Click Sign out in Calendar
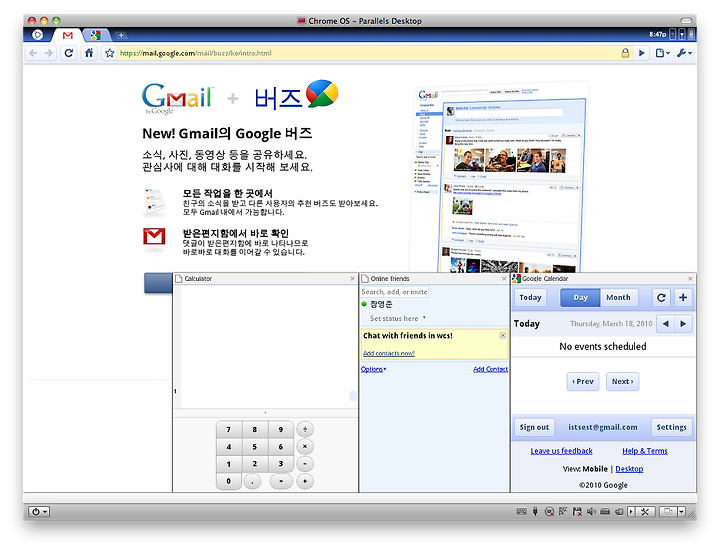This screenshot has height=552, width=720. [534, 427]
